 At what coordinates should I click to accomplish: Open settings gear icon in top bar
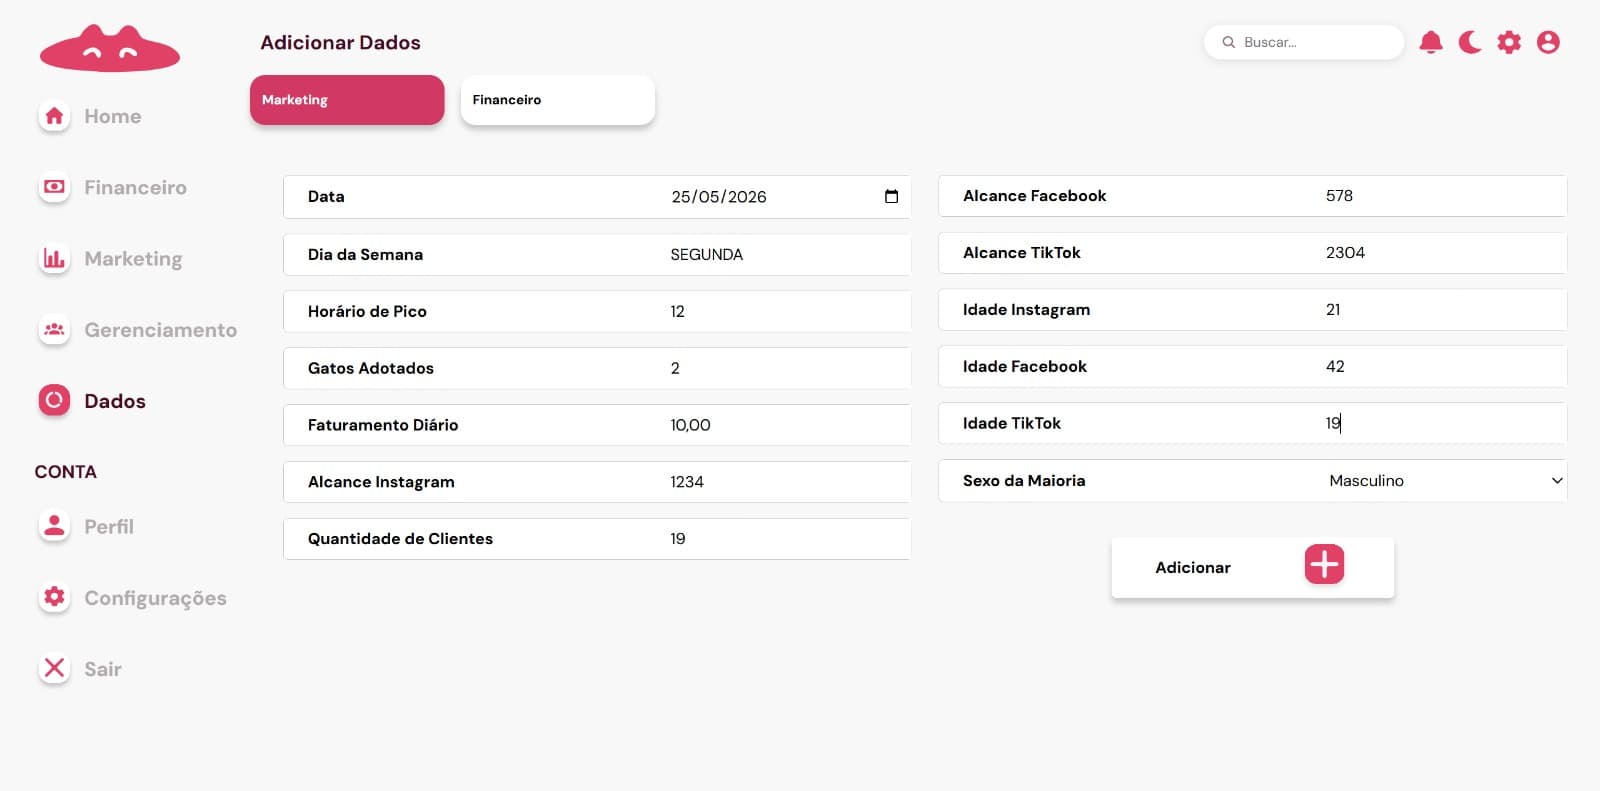click(x=1509, y=42)
